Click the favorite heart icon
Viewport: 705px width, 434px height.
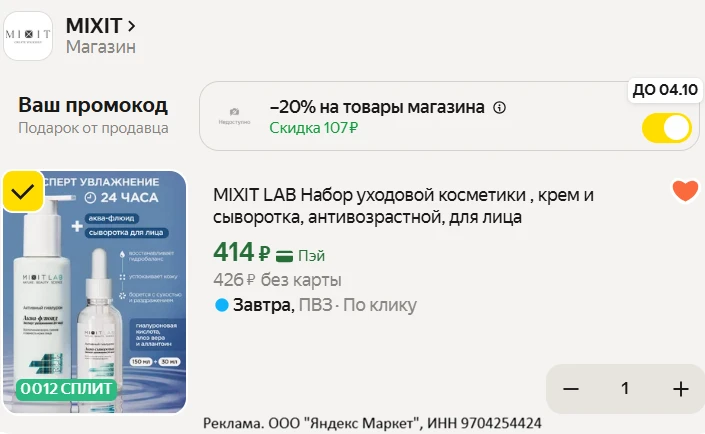click(685, 190)
